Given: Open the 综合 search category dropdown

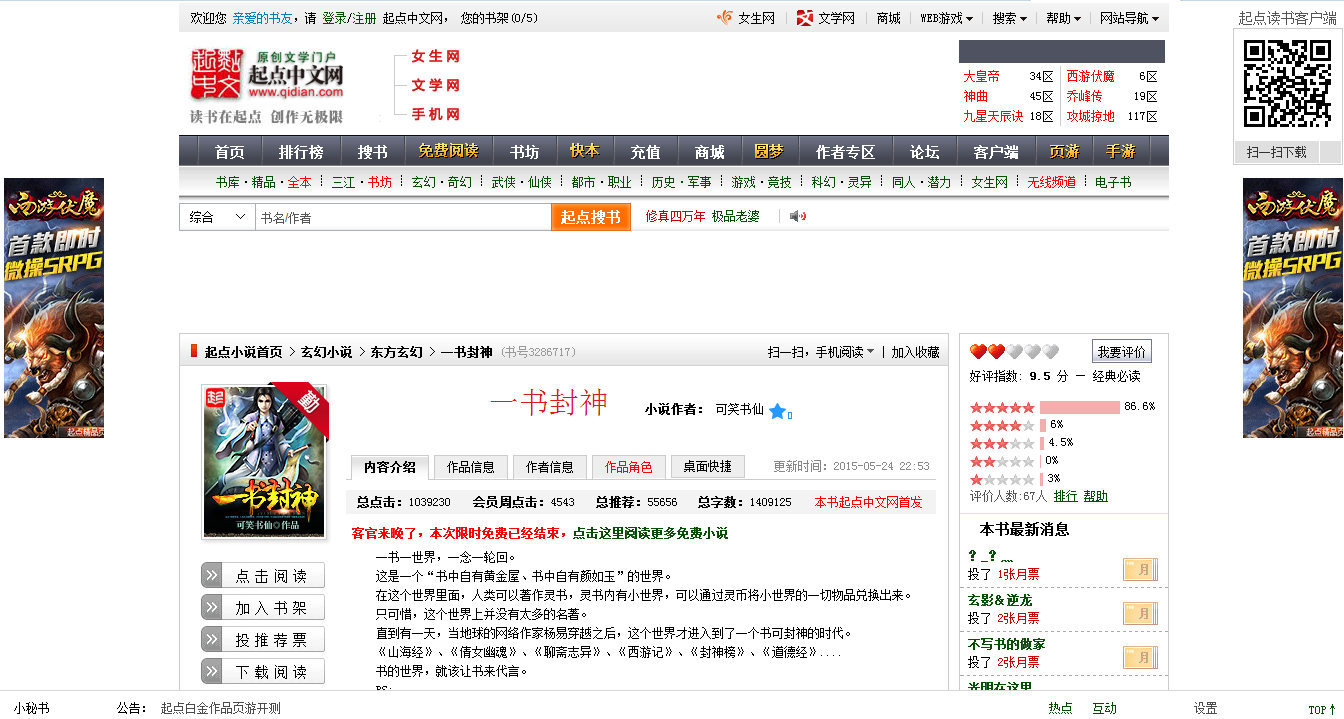Looking at the screenshot, I should pos(217,217).
